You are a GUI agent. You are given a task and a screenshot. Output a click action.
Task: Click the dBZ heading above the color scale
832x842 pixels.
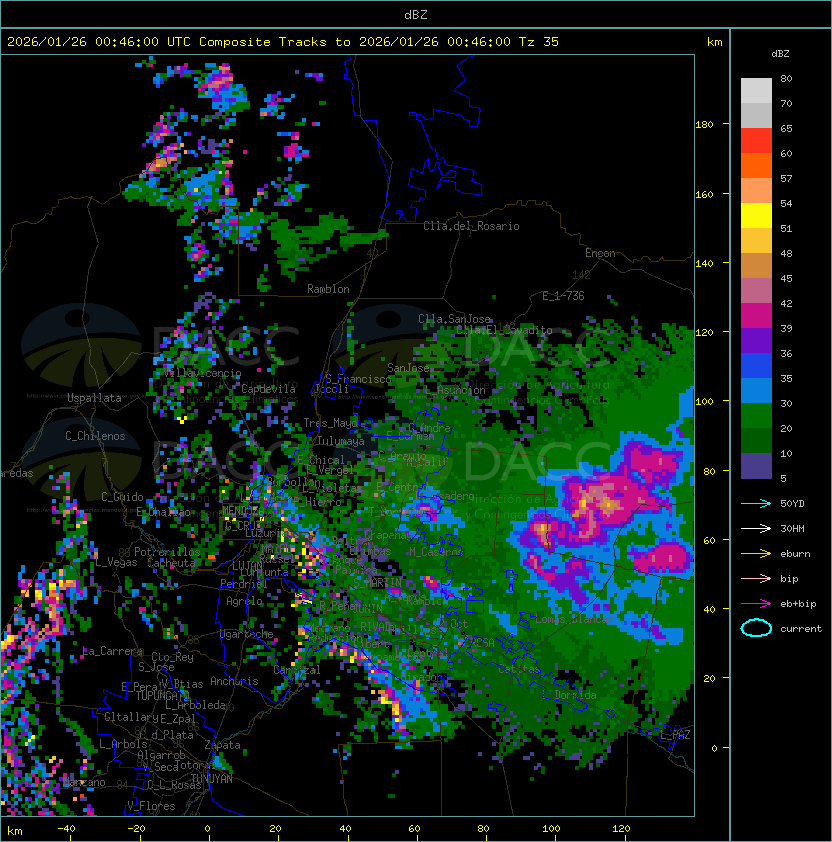click(x=780, y=54)
